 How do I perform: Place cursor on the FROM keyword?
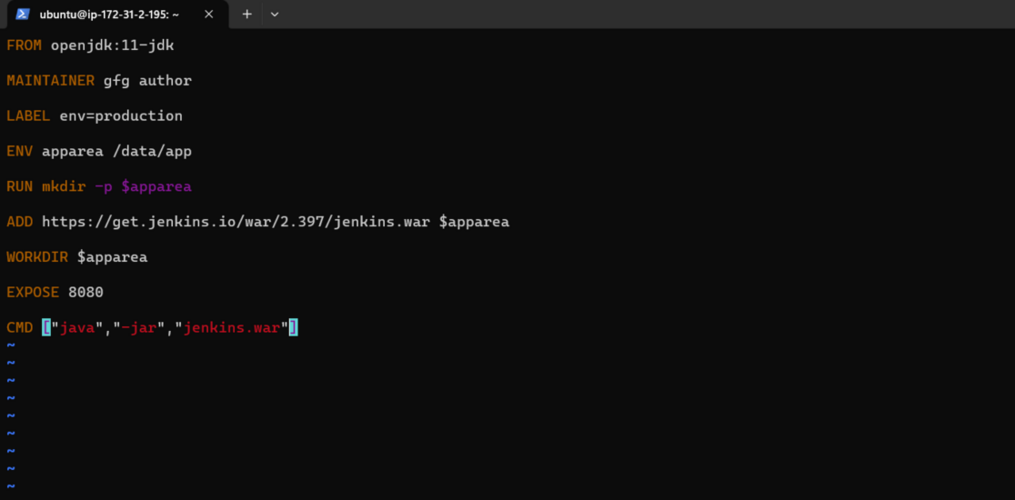point(24,45)
